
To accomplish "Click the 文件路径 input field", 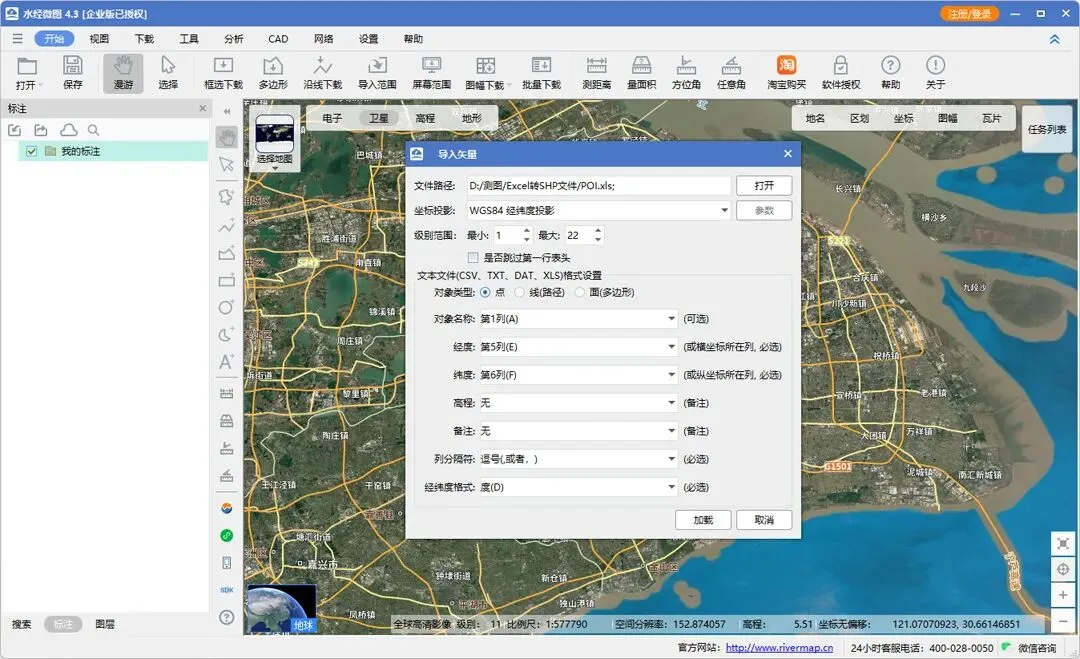I will coord(598,186).
